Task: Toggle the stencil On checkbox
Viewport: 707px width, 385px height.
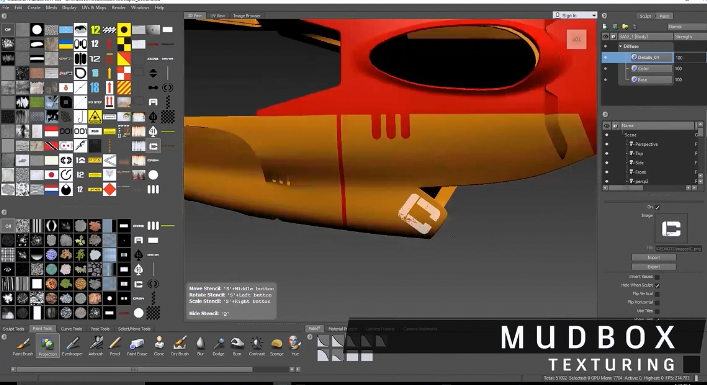Action: [x=657, y=207]
